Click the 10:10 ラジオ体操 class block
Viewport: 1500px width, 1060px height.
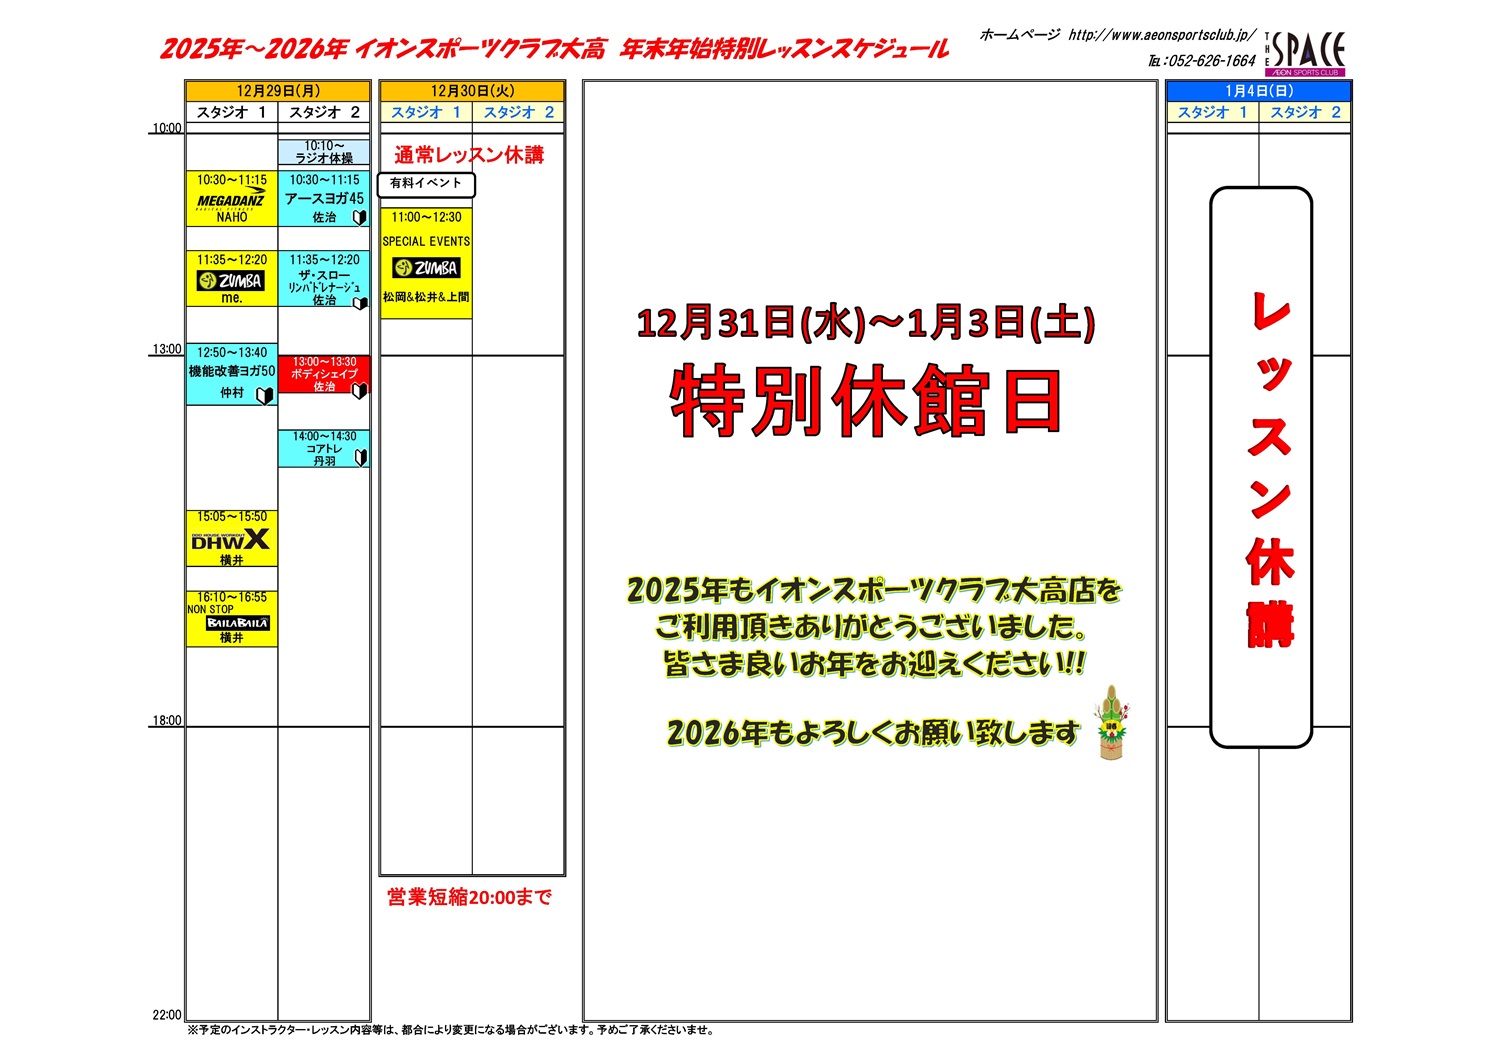pyautogui.click(x=324, y=152)
